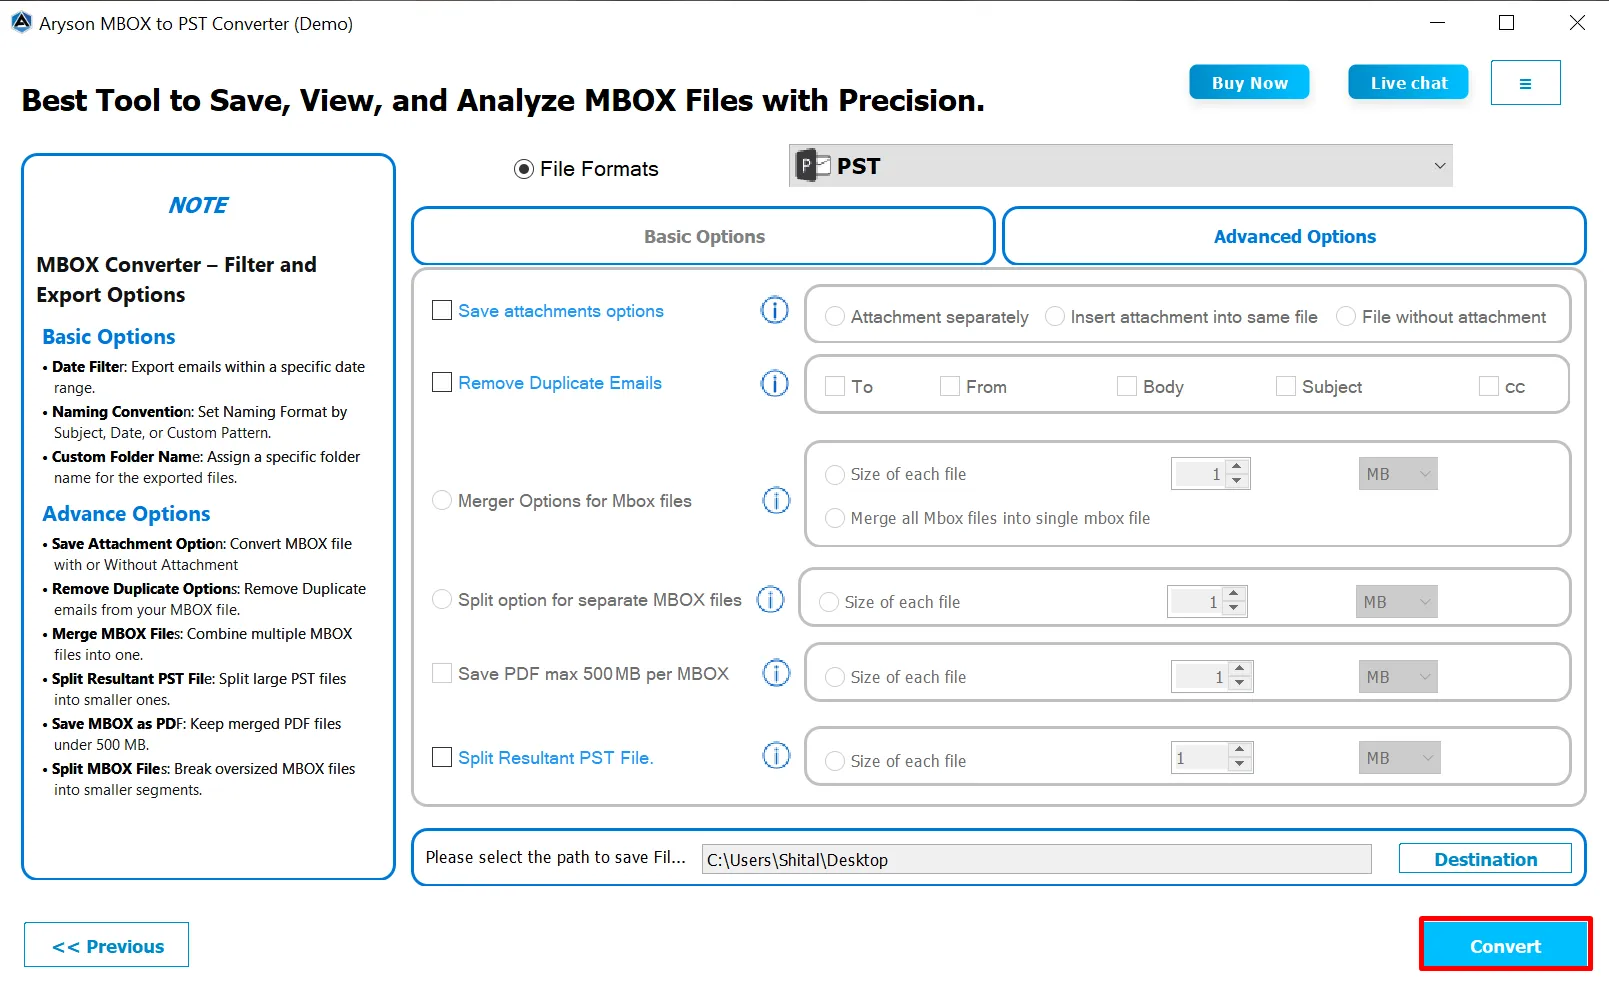The image size is (1609, 984).
Task: Check the Split Resultant PST File box
Action: point(442,757)
